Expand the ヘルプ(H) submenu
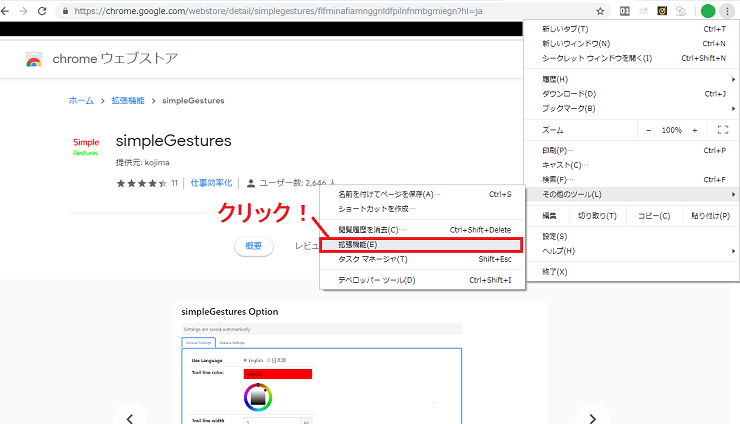The height and width of the screenshot is (424, 740). click(631, 251)
